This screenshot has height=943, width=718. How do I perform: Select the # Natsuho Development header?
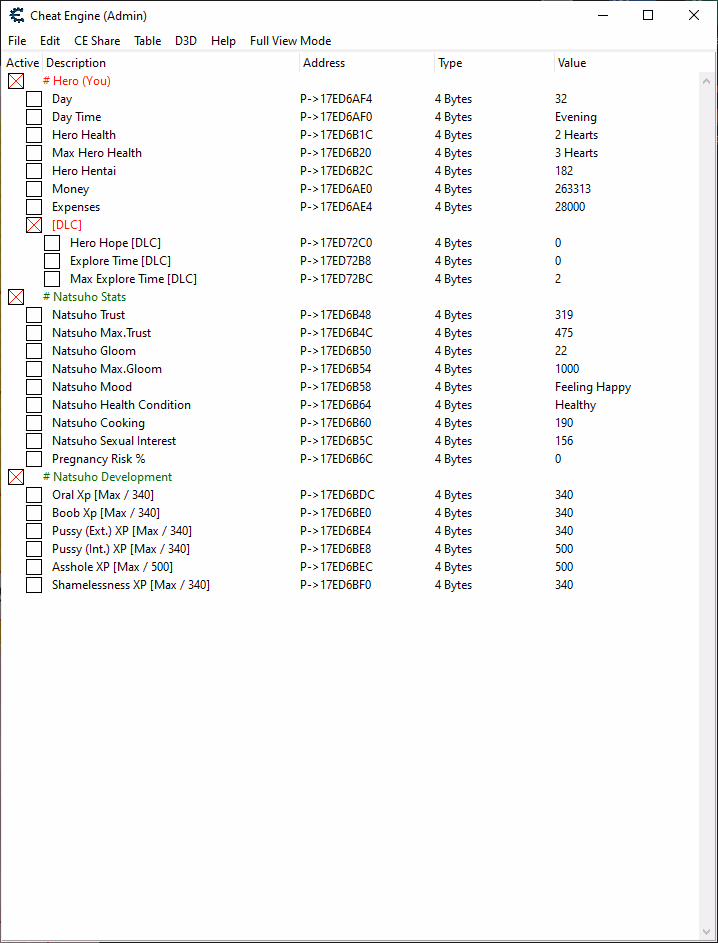(x=108, y=477)
